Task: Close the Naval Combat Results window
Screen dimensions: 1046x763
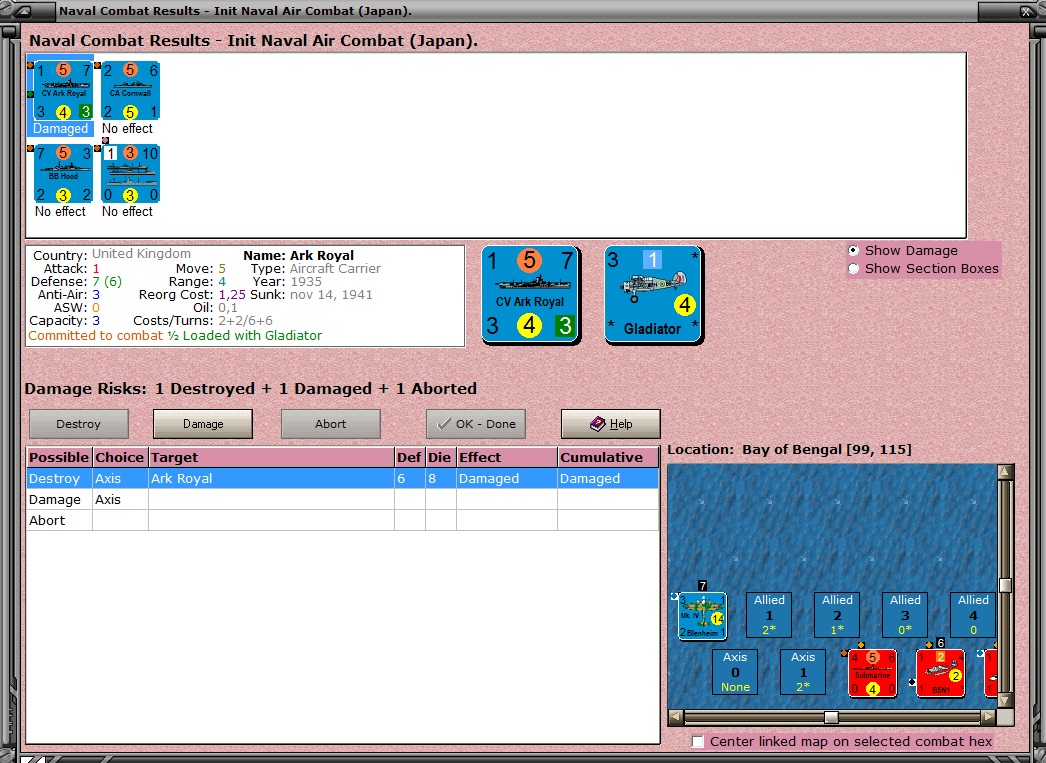Action: (x=1025, y=11)
